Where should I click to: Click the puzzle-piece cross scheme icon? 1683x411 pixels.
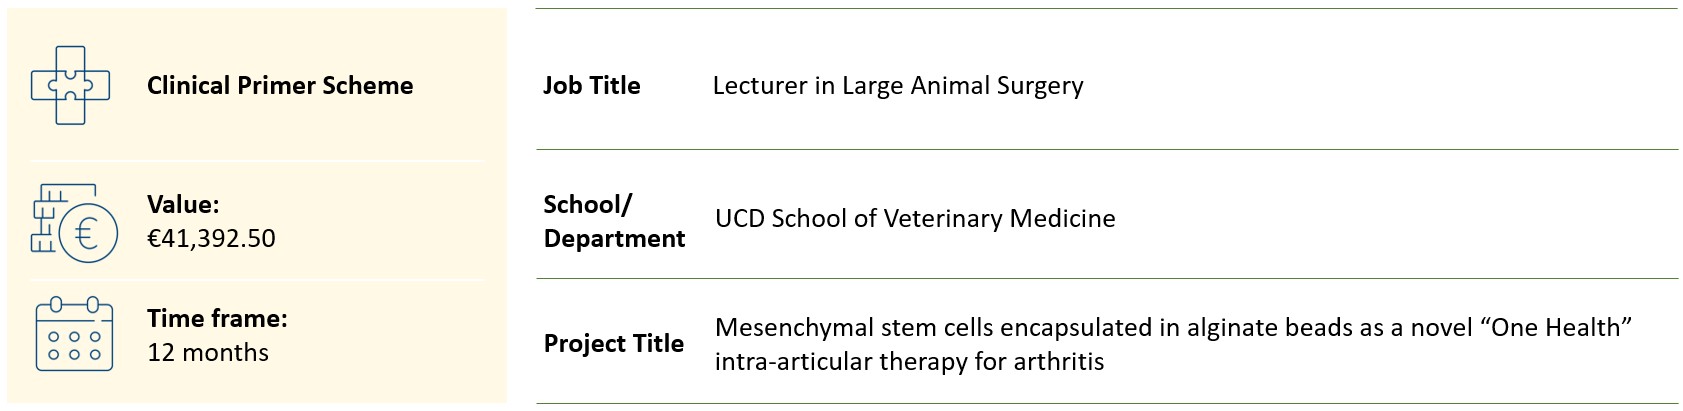tap(70, 85)
